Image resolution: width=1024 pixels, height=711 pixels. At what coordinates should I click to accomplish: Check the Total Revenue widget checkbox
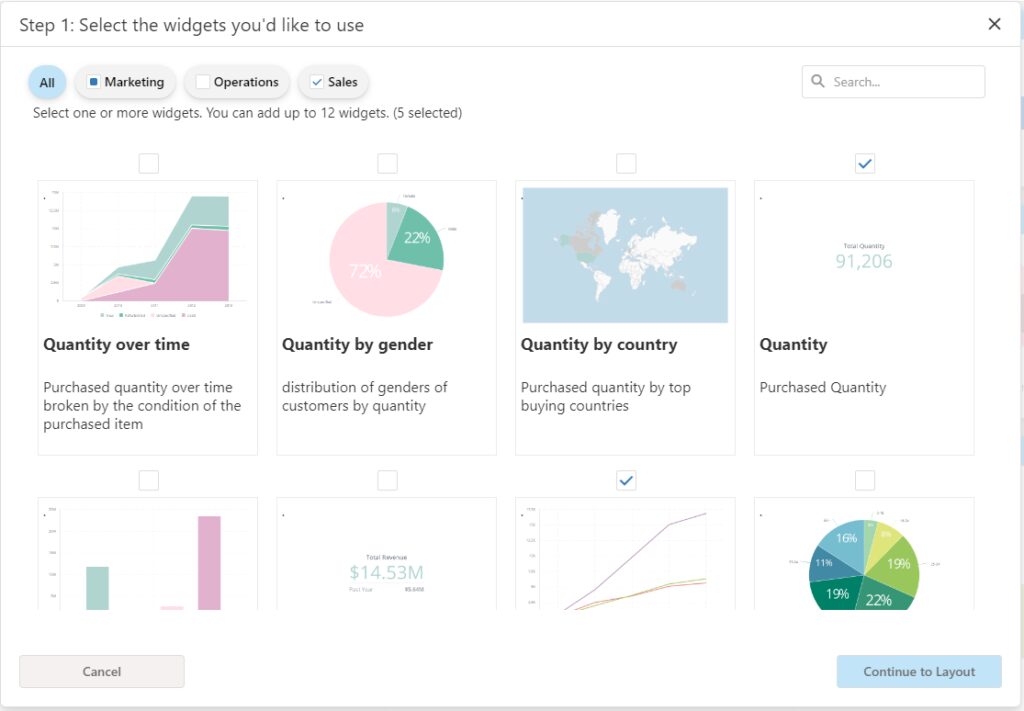click(387, 480)
